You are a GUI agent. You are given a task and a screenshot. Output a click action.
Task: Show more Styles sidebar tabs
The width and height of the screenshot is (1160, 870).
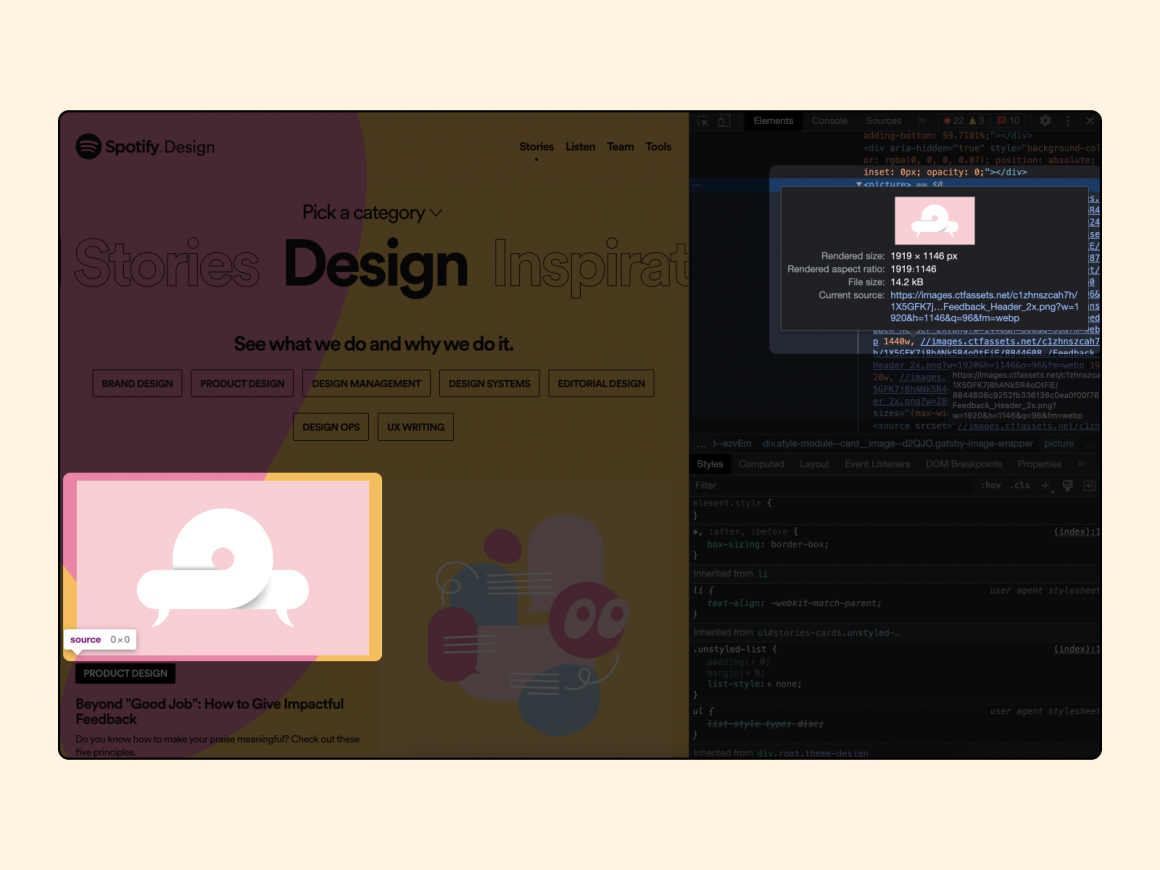pos(1080,464)
